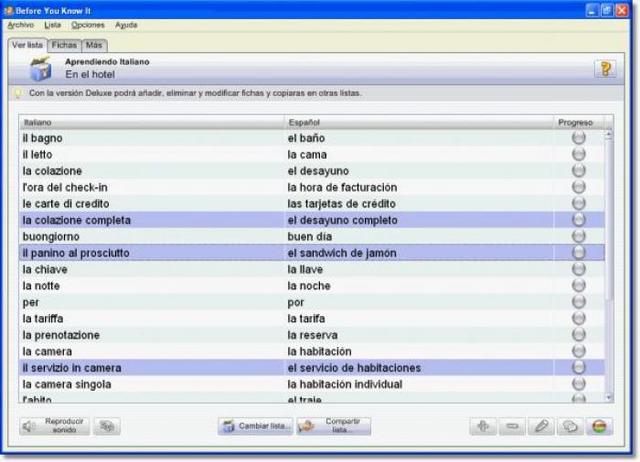Screen dimensions: 640x462
Task: Click the colored ball icon at bottom right
Action: pyautogui.click(x=599, y=426)
